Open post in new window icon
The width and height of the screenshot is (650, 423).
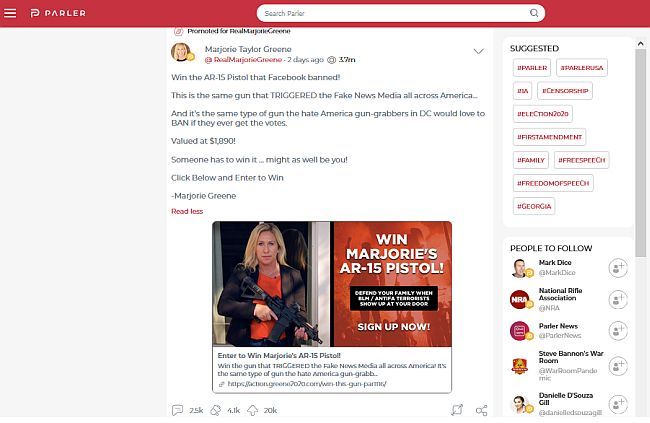[x=457, y=410]
